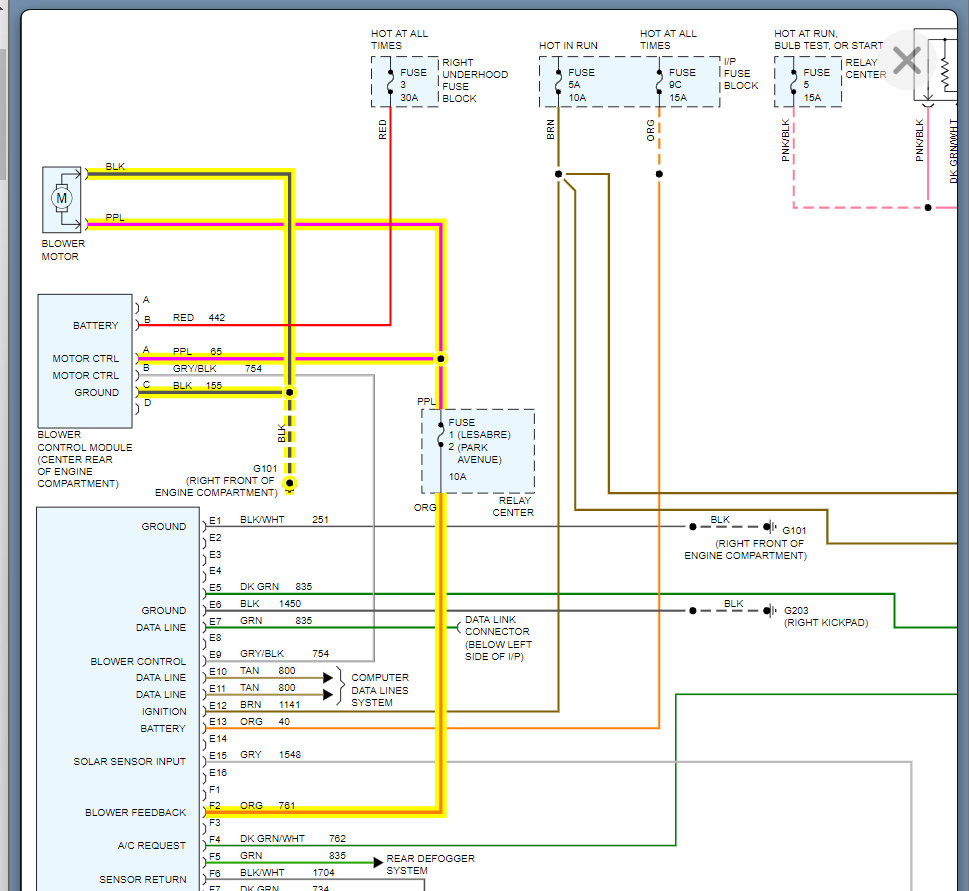Close the wiring diagram image viewer
The width and height of the screenshot is (969, 891).
[906, 61]
